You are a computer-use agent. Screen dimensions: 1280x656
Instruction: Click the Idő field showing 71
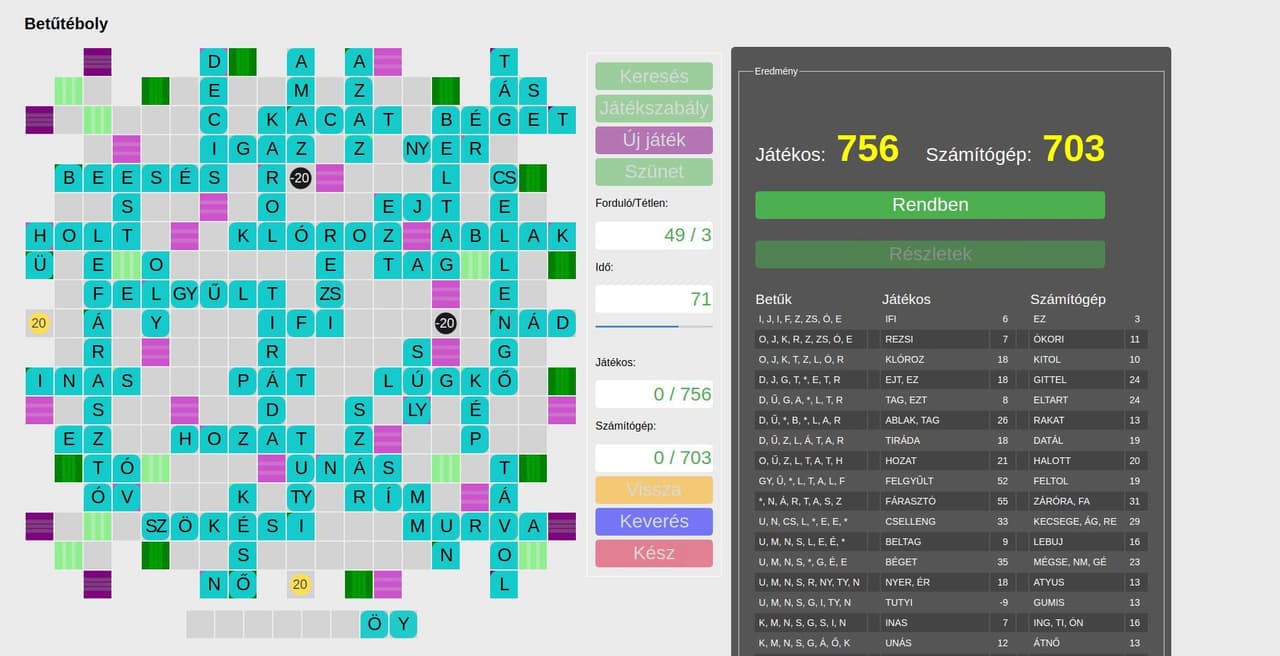(654, 299)
